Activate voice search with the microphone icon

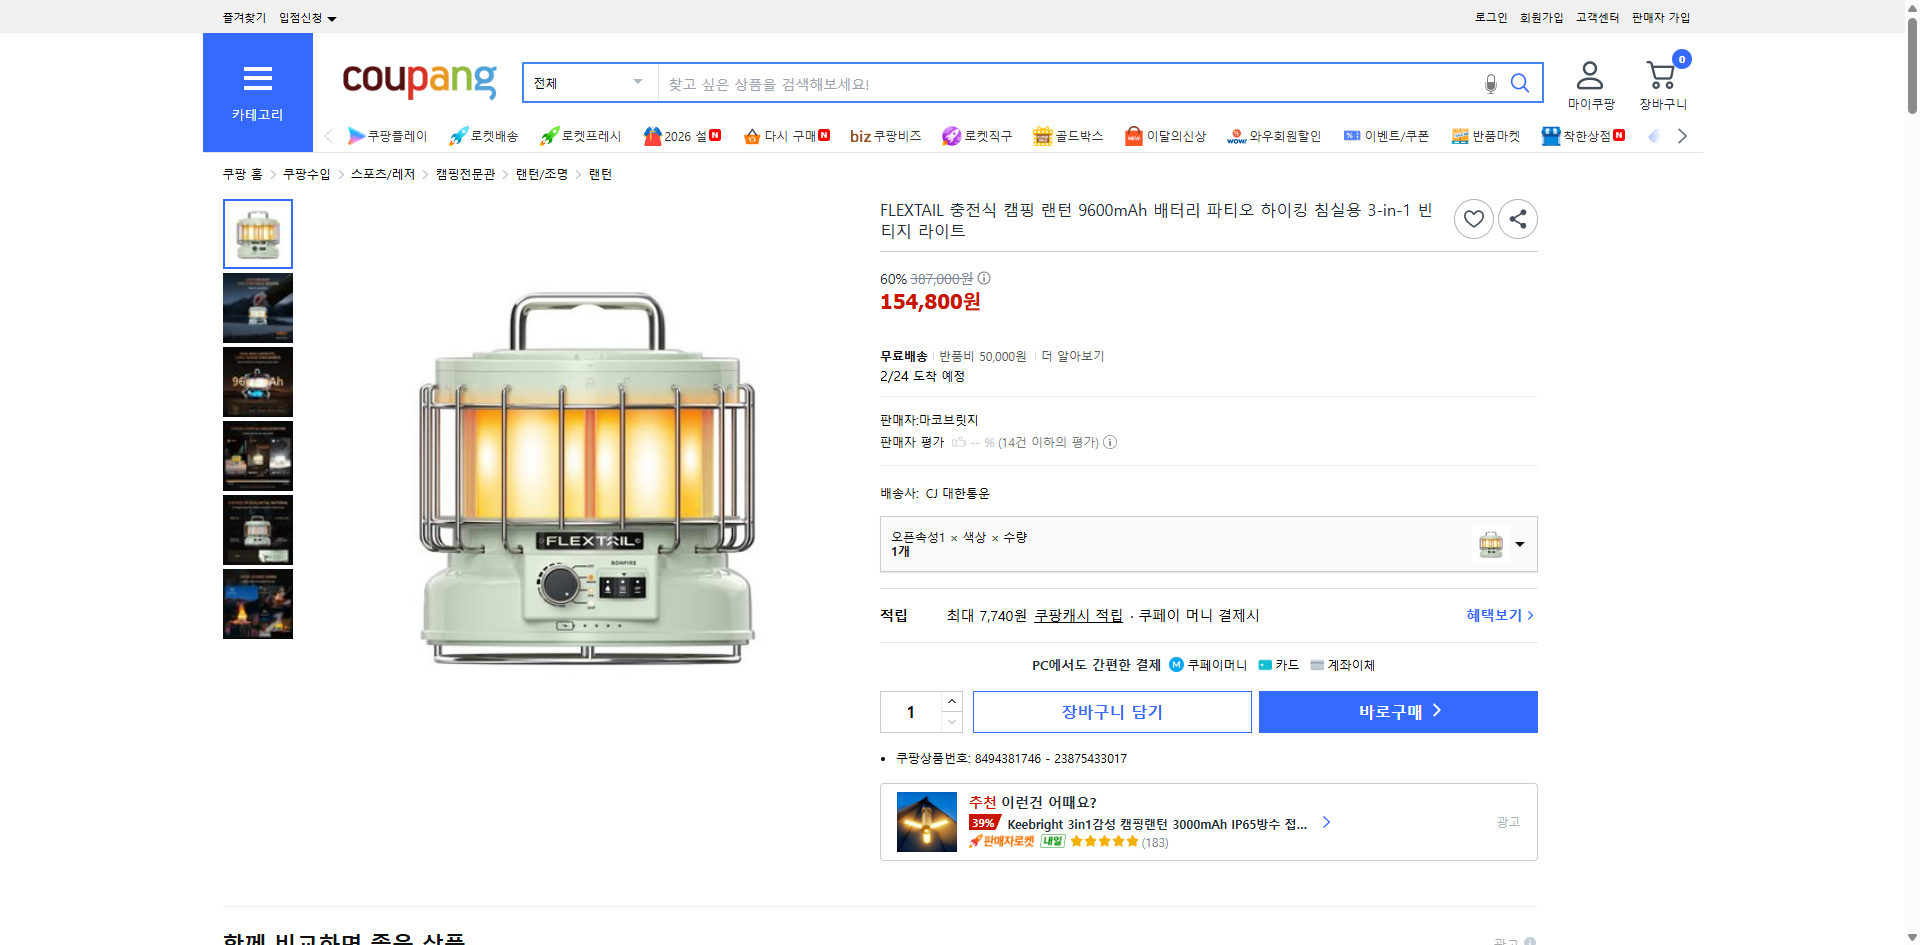pyautogui.click(x=1489, y=84)
